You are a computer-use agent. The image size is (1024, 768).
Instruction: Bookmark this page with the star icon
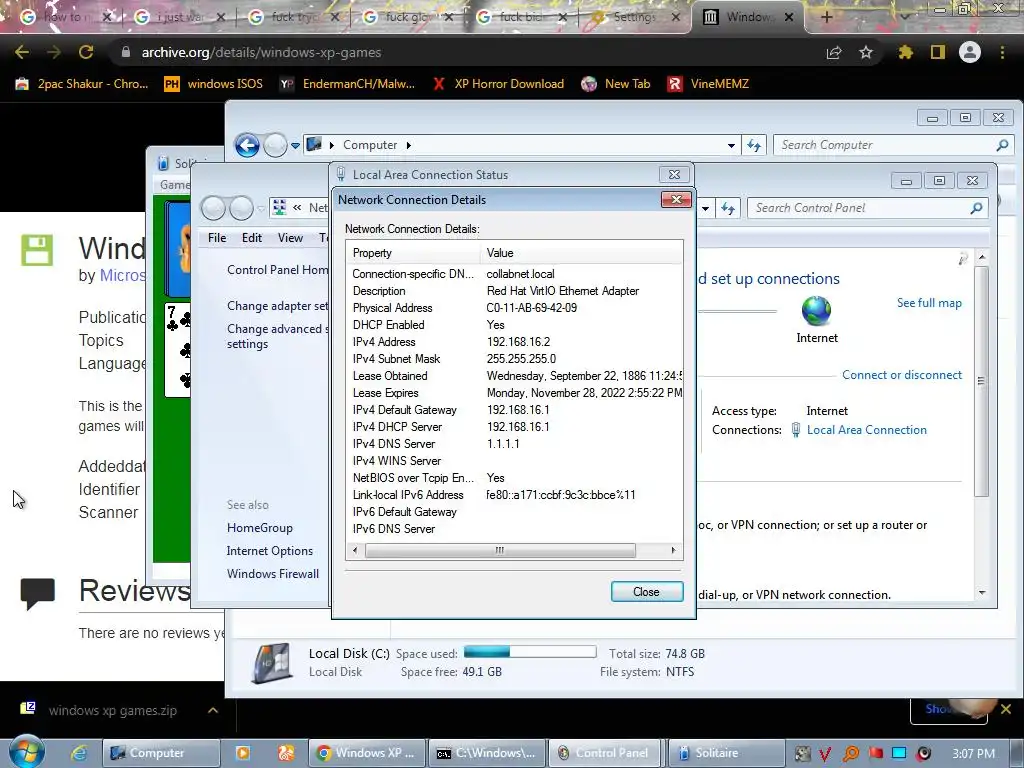[866, 52]
